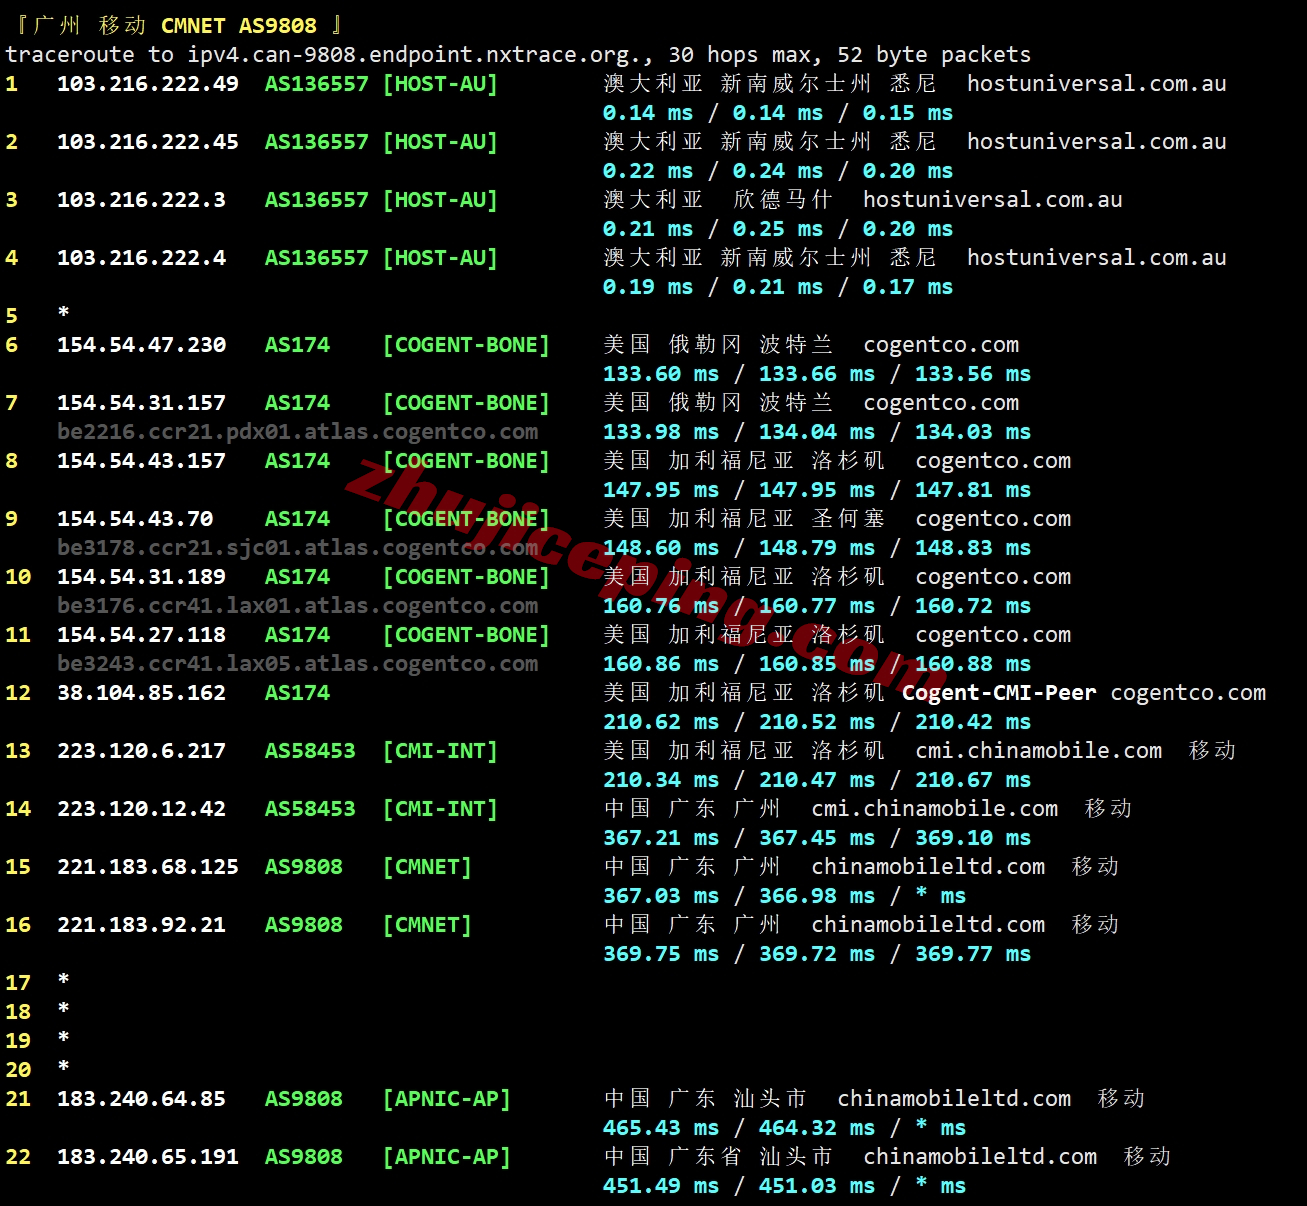Click the asterisk on hop 20
This screenshot has width=1307, height=1206.
click(63, 1067)
